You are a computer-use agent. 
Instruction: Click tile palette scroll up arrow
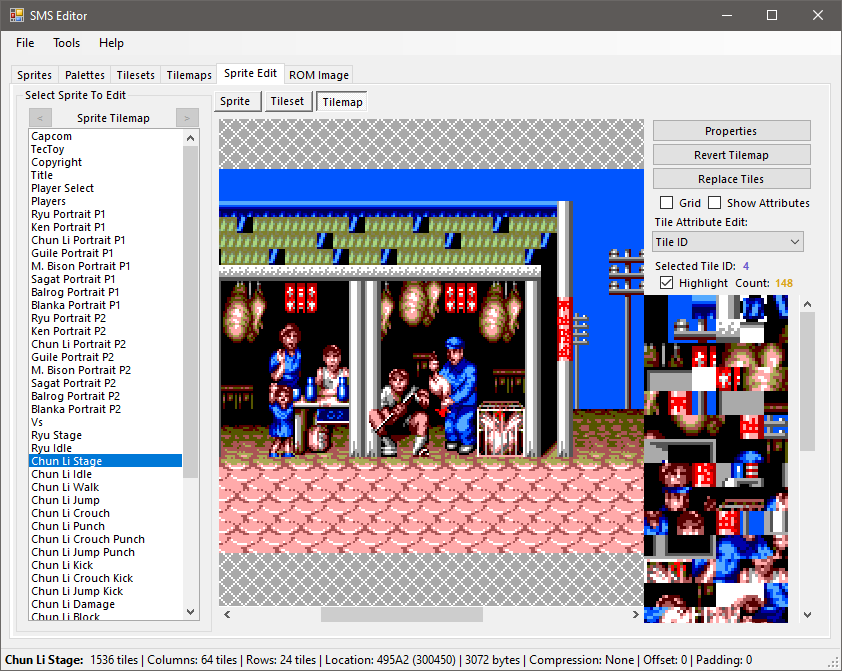pos(807,304)
